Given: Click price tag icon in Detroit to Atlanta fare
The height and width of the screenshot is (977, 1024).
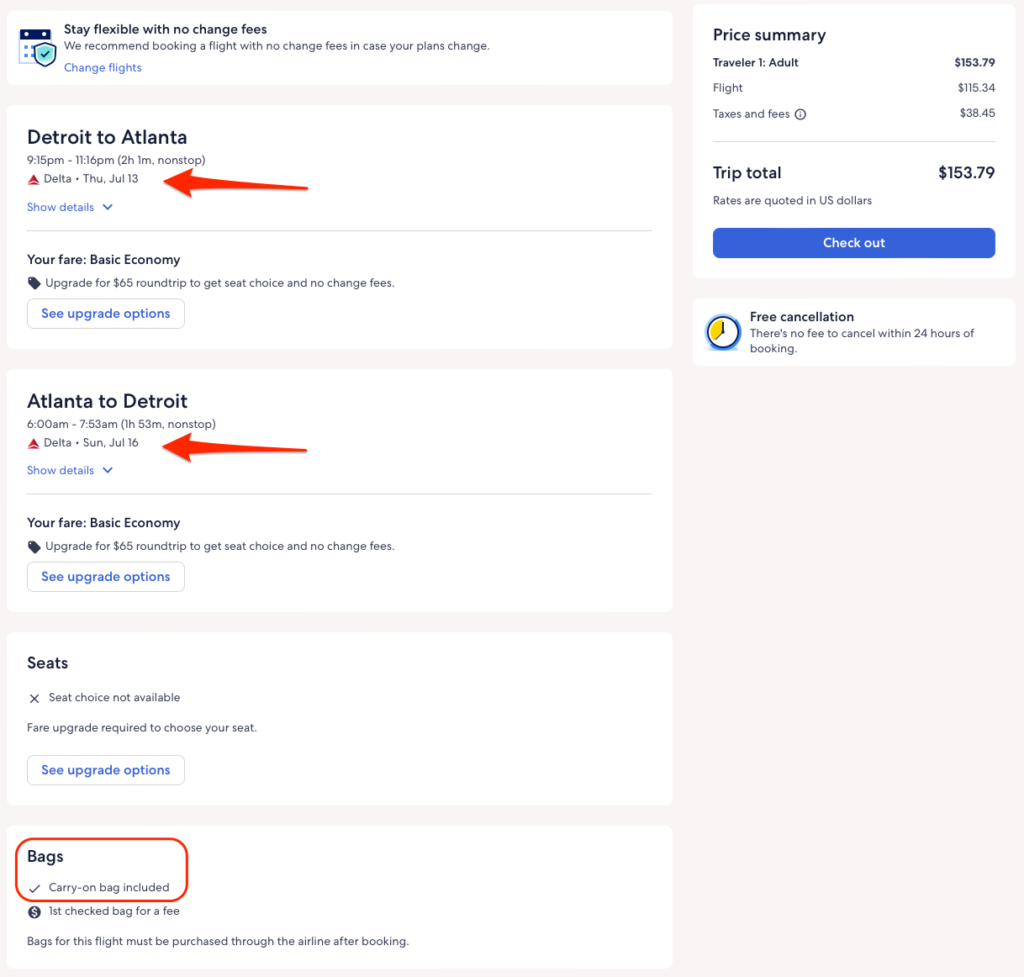Looking at the screenshot, I should 34,283.
